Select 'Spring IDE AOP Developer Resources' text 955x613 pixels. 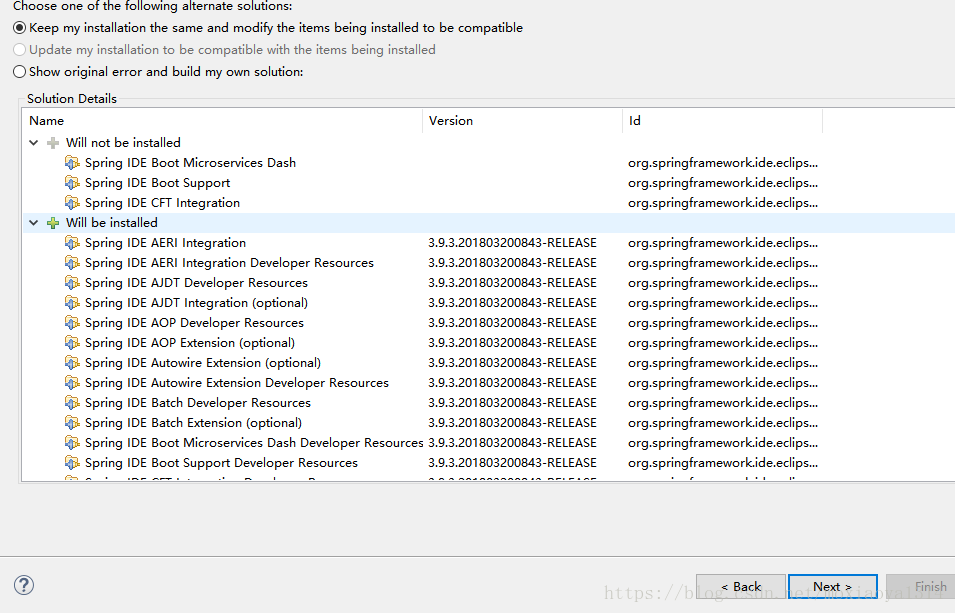pyautogui.click(x=194, y=323)
